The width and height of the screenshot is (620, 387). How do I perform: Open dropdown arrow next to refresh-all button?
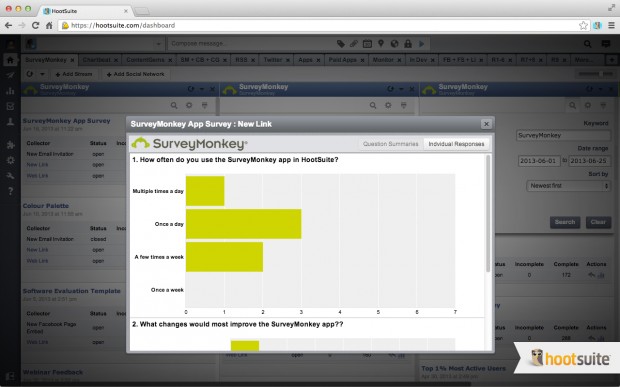pyautogui.click(x=42, y=74)
